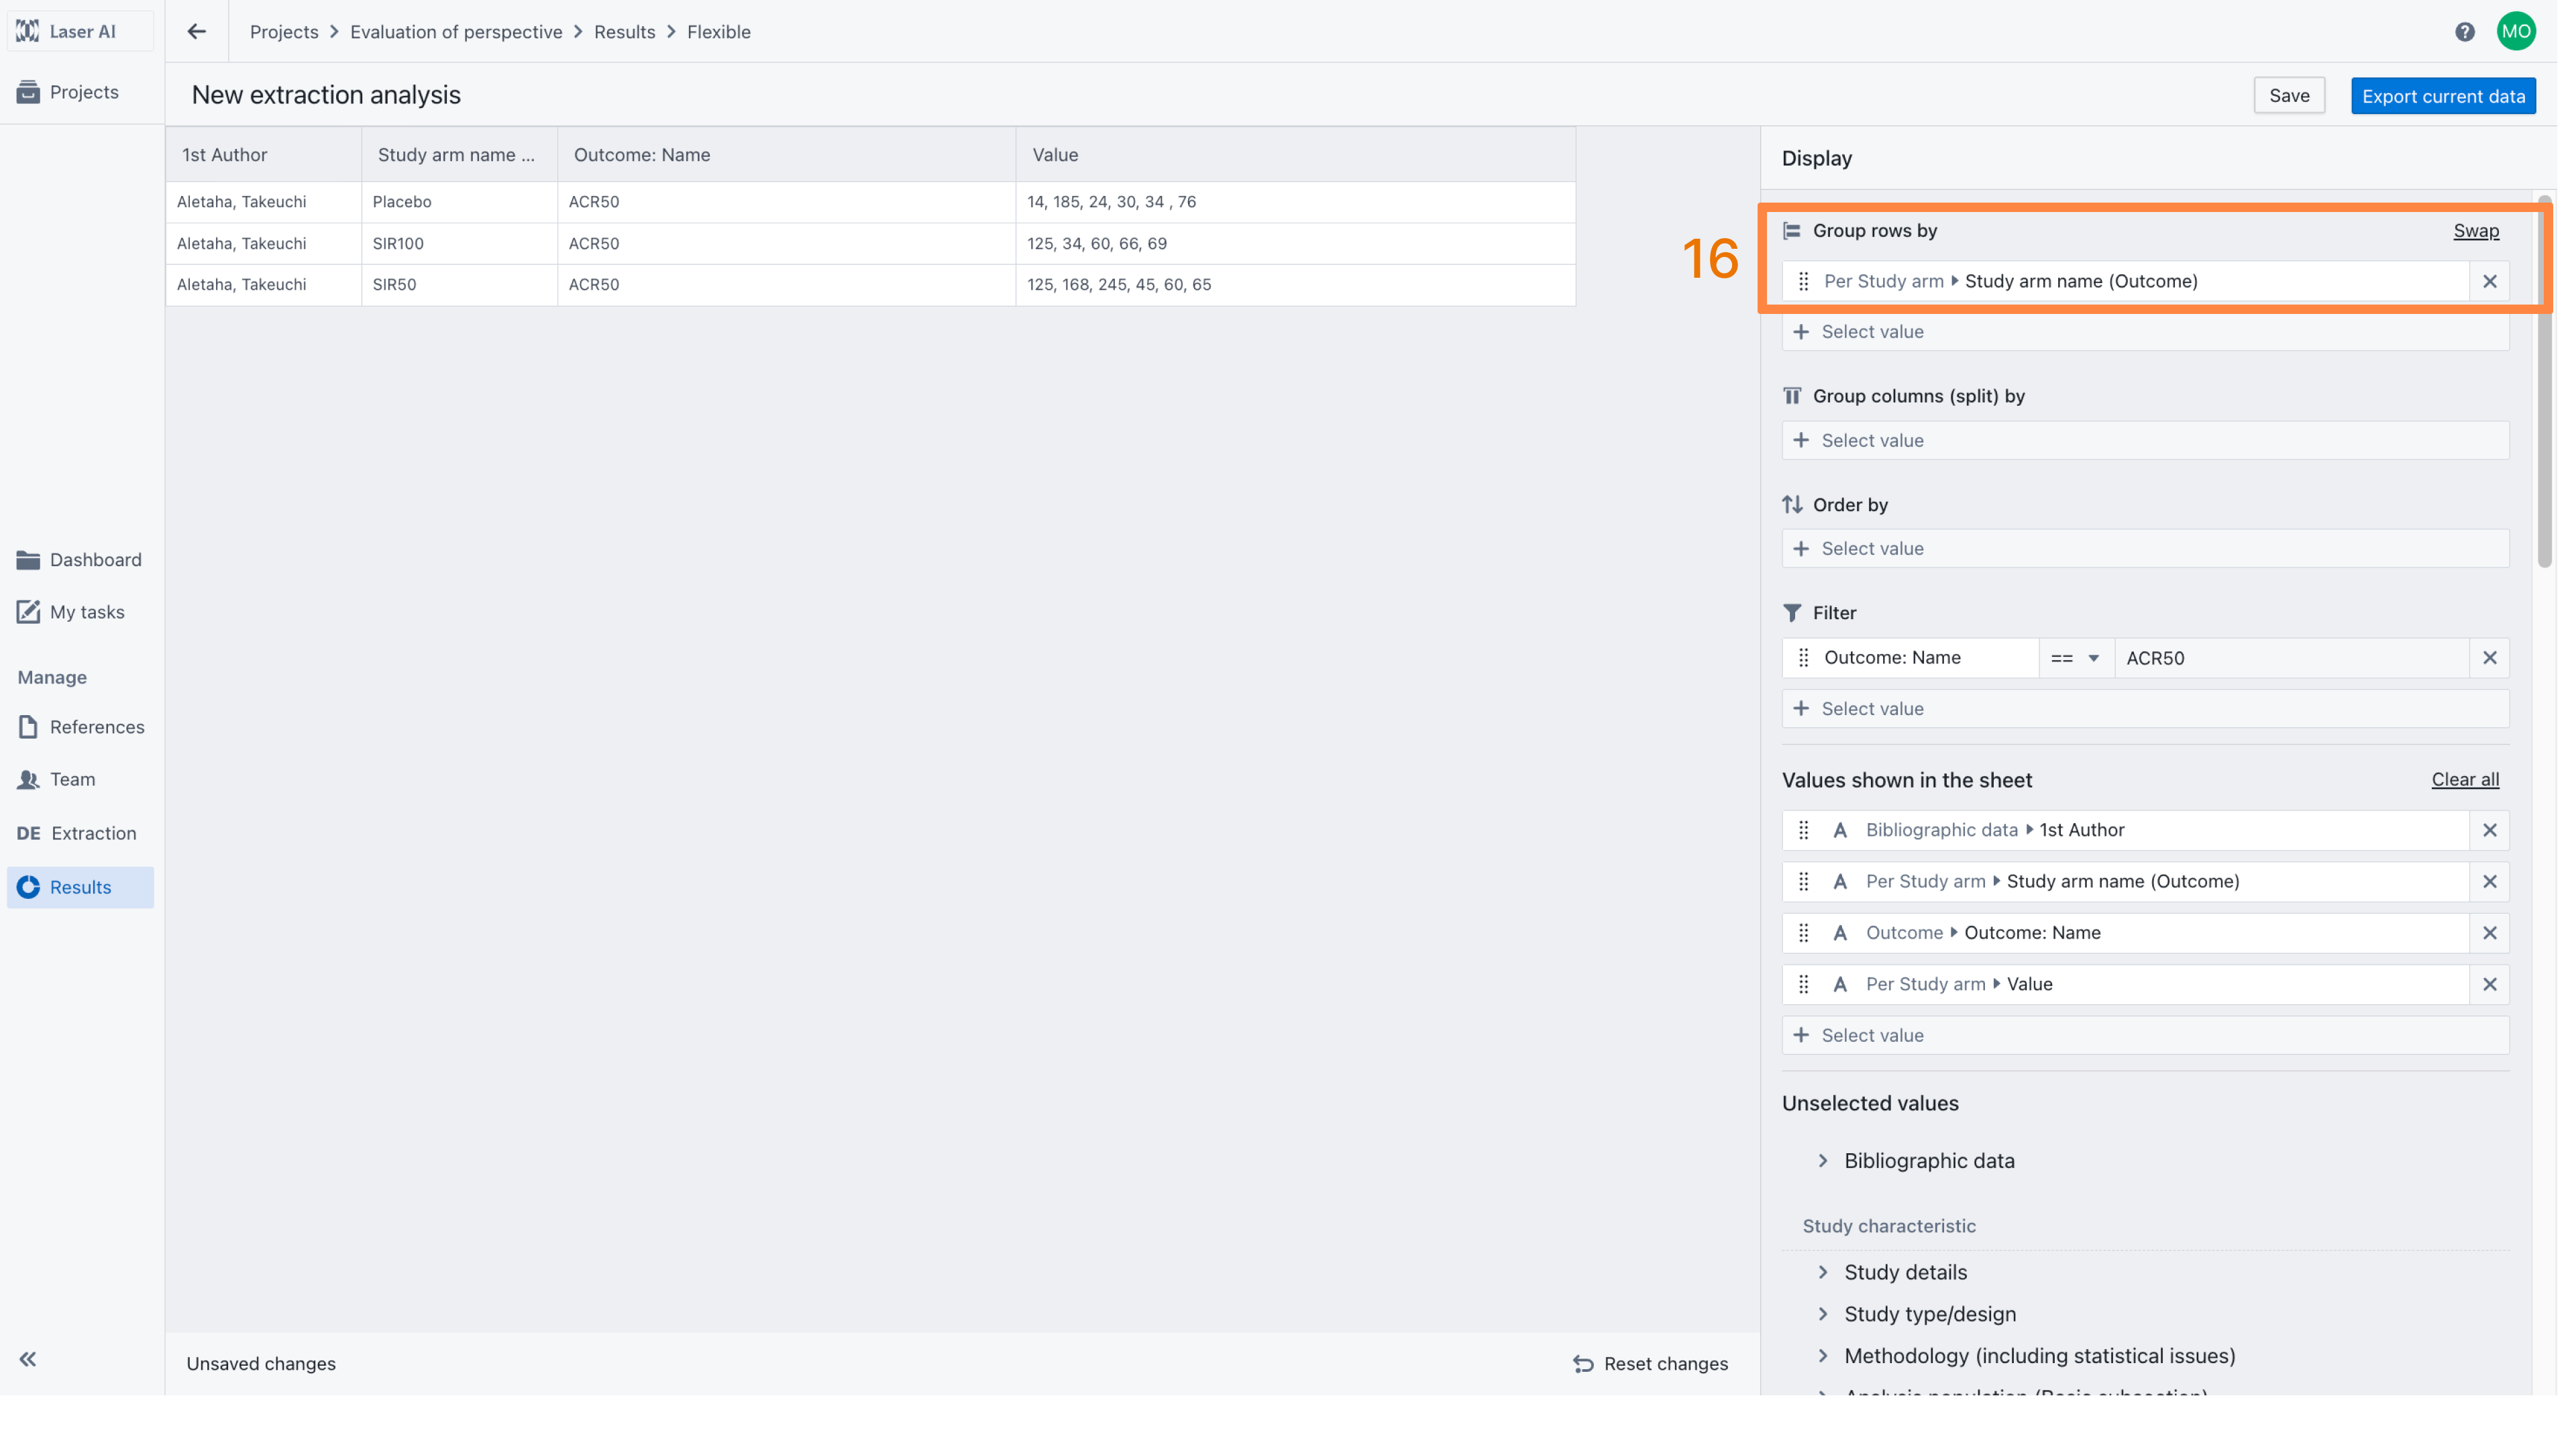Remove the ACR50 filter with X
Image resolution: width=2576 pixels, height=1449 pixels.
tap(2489, 658)
